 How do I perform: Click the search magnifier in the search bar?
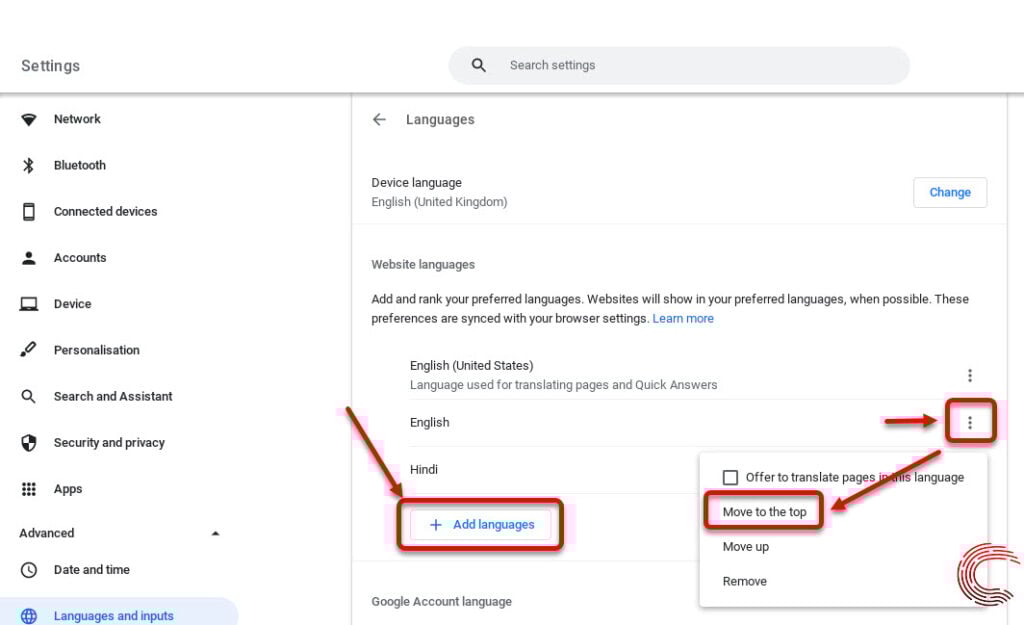479,65
